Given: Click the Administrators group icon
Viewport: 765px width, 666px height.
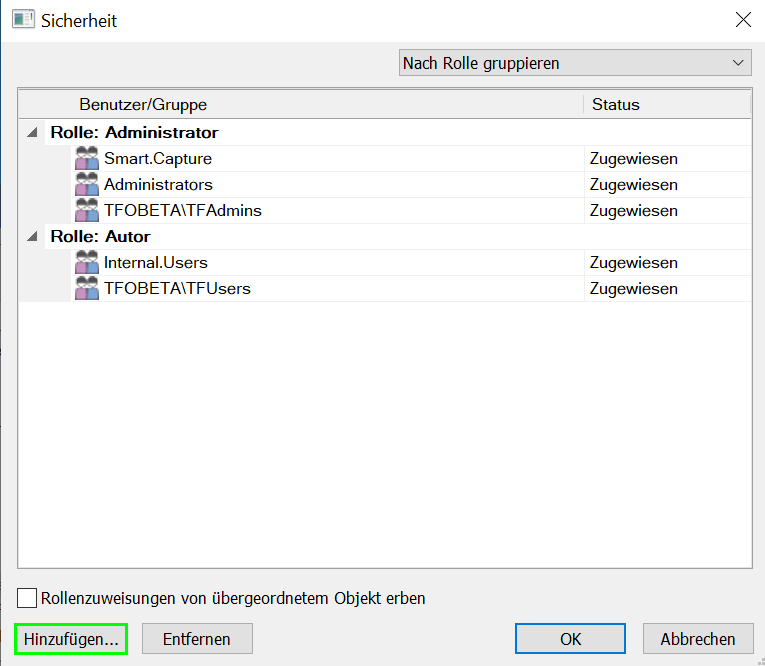Looking at the screenshot, I should tap(87, 184).
